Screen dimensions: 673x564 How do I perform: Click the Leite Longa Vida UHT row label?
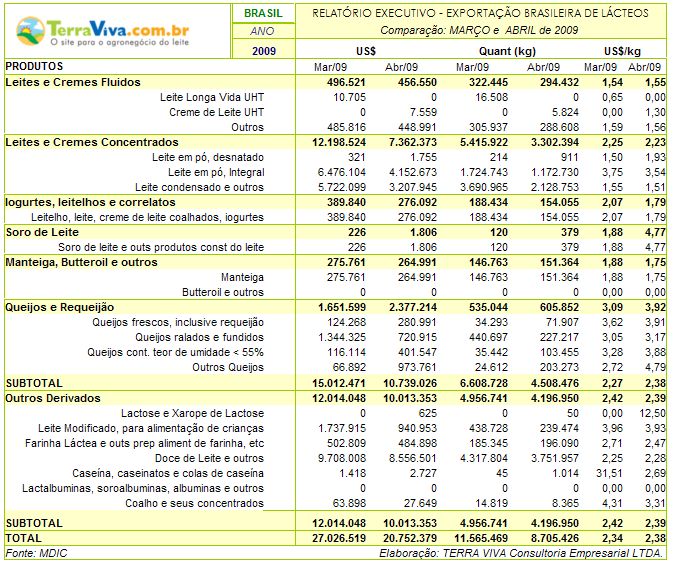point(212,97)
